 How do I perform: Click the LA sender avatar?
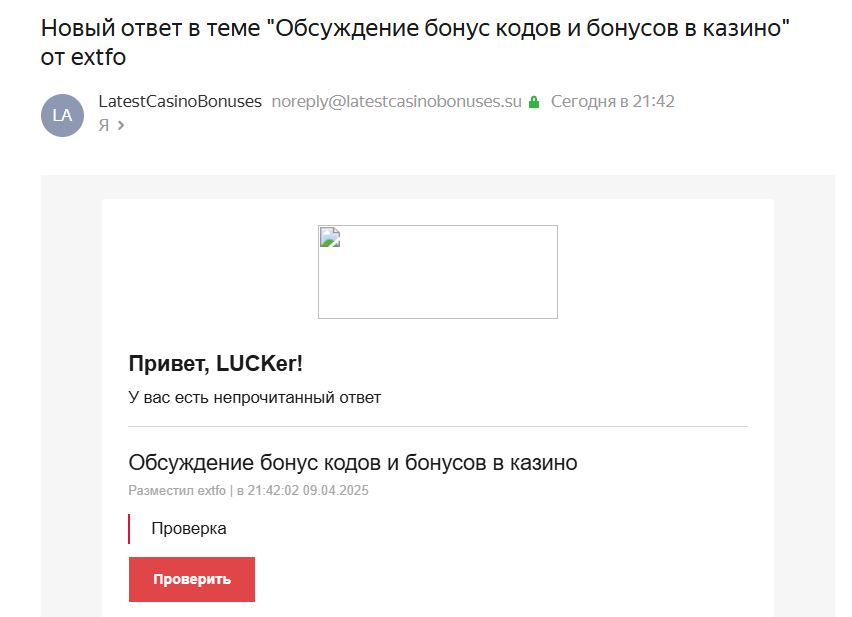click(62, 115)
